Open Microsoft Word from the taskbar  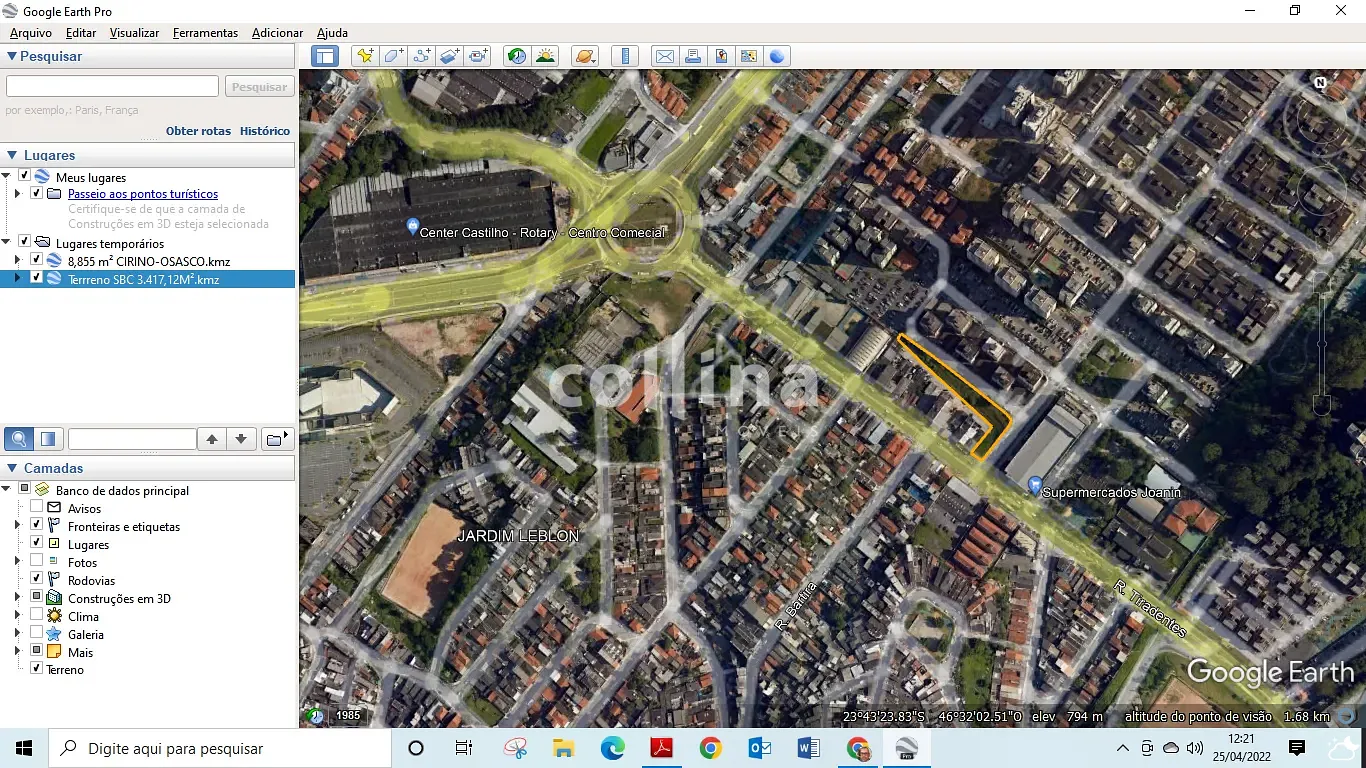click(809, 748)
